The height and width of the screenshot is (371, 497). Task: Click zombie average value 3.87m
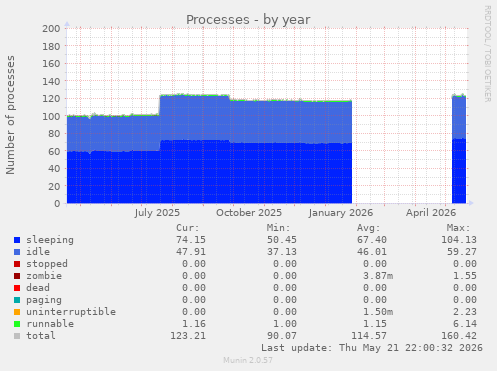point(378,276)
